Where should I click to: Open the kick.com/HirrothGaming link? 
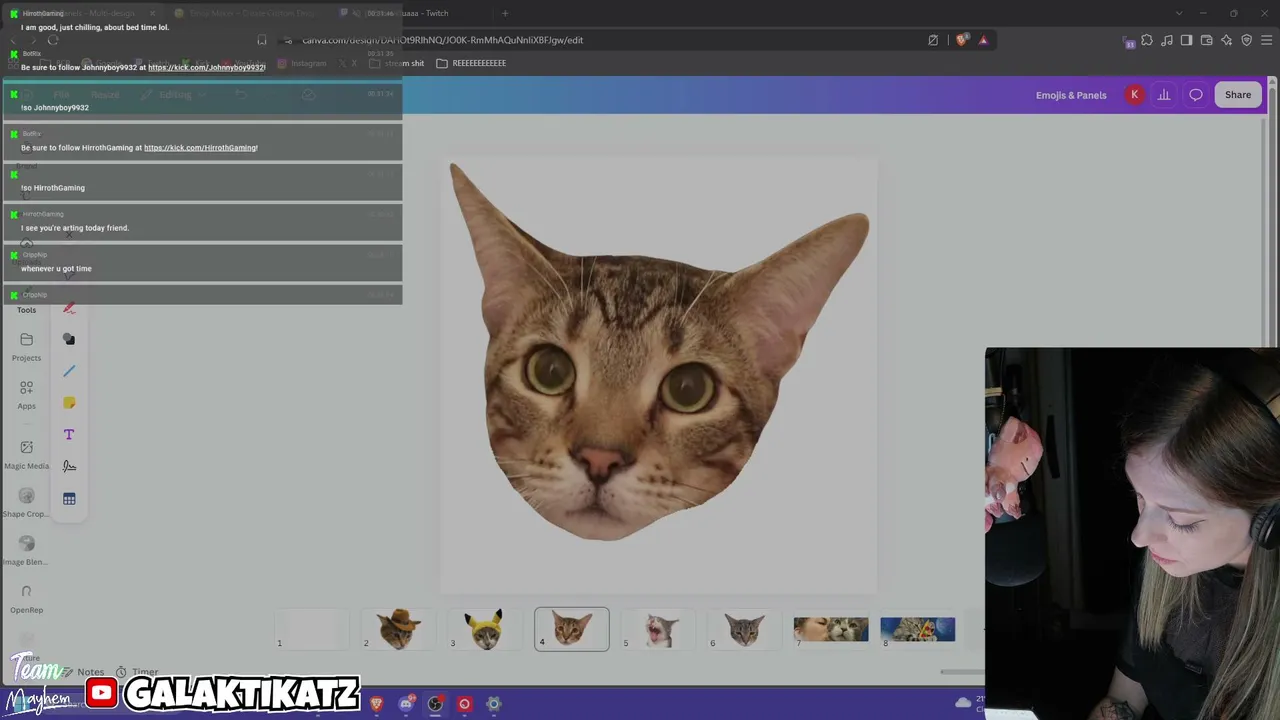201,148
